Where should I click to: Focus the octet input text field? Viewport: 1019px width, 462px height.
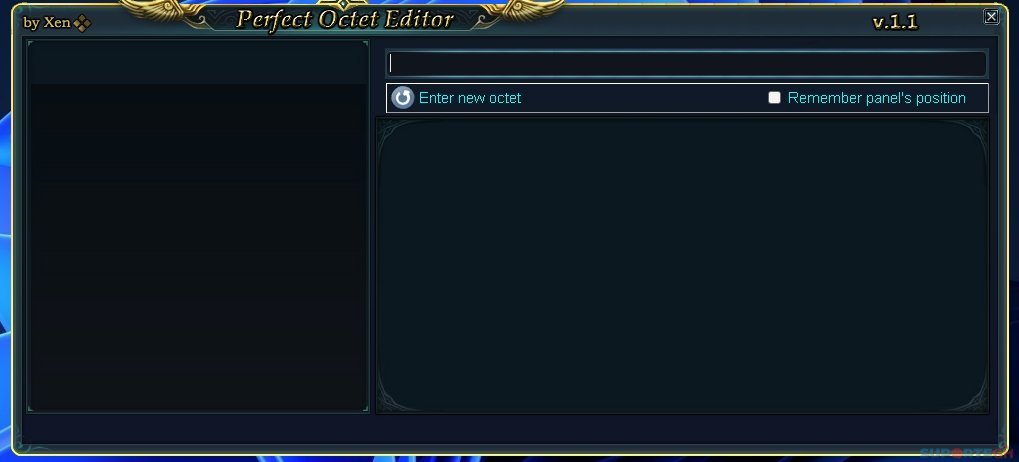[x=686, y=64]
